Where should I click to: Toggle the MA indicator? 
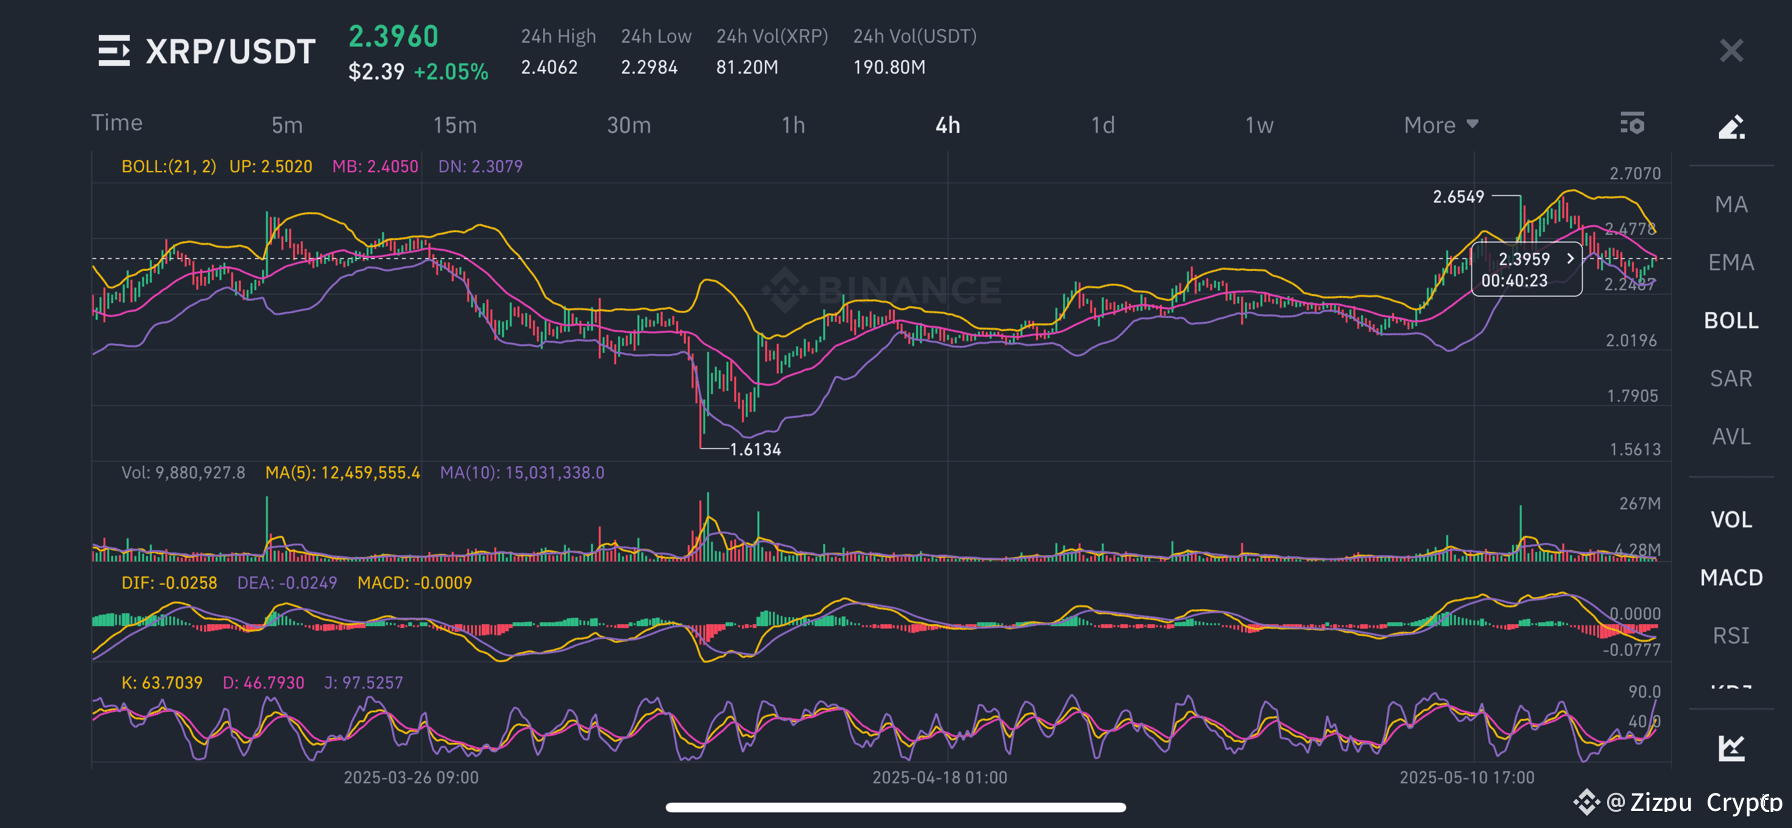point(1731,205)
